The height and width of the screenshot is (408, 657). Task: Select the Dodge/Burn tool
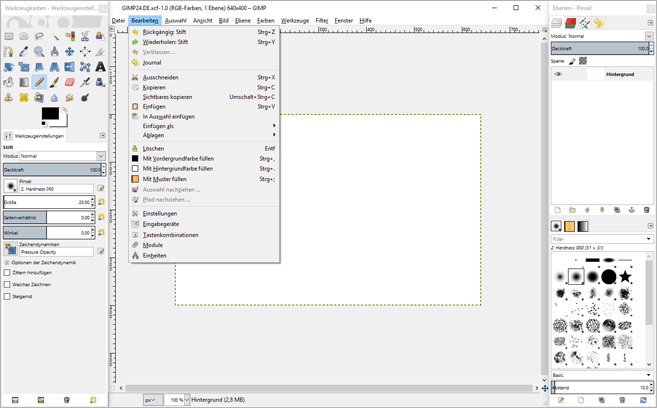pos(85,98)
